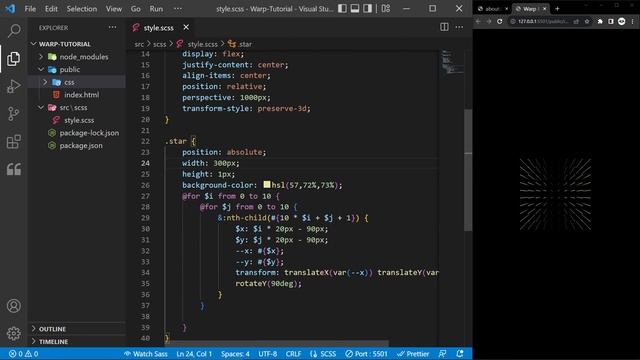640x360 pixels.
Task: Change language mode SCSS
Action: pos(323,353)
